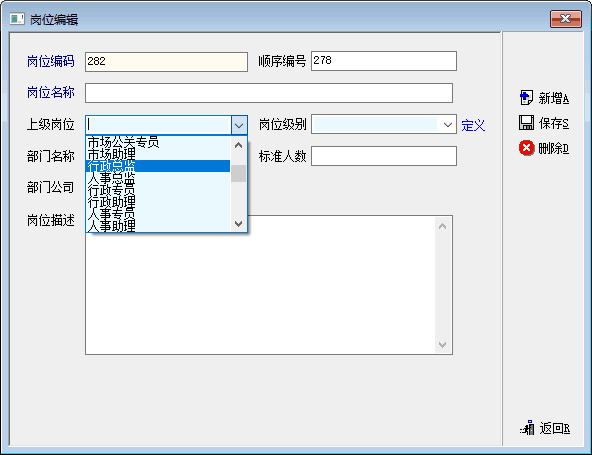The width and height of the screenshot is (592, 455).
Task: Expand the 岗位级别 dropdown
Action: pyautogui.click(x=448, y=124)
